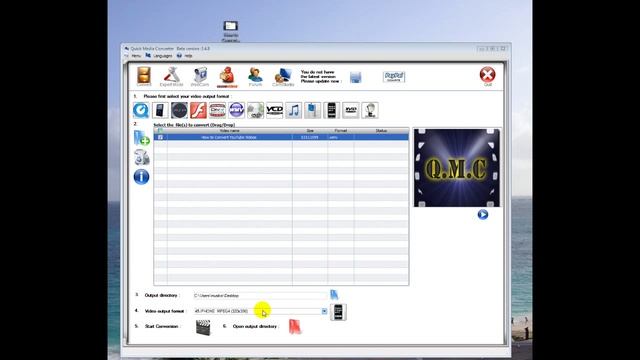Click the blue info icon

click(x=141, y=177)
